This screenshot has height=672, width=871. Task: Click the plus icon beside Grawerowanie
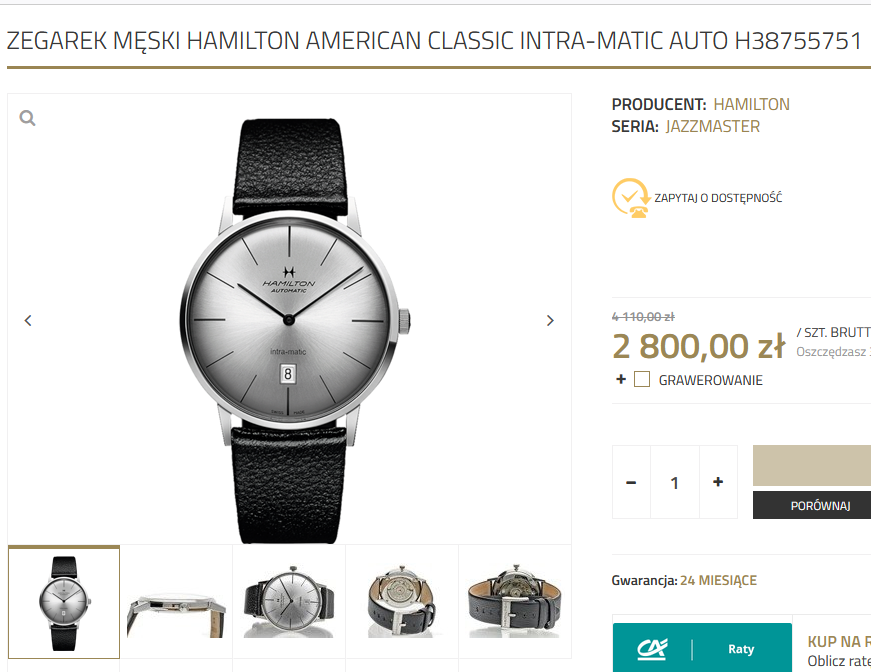620,379
